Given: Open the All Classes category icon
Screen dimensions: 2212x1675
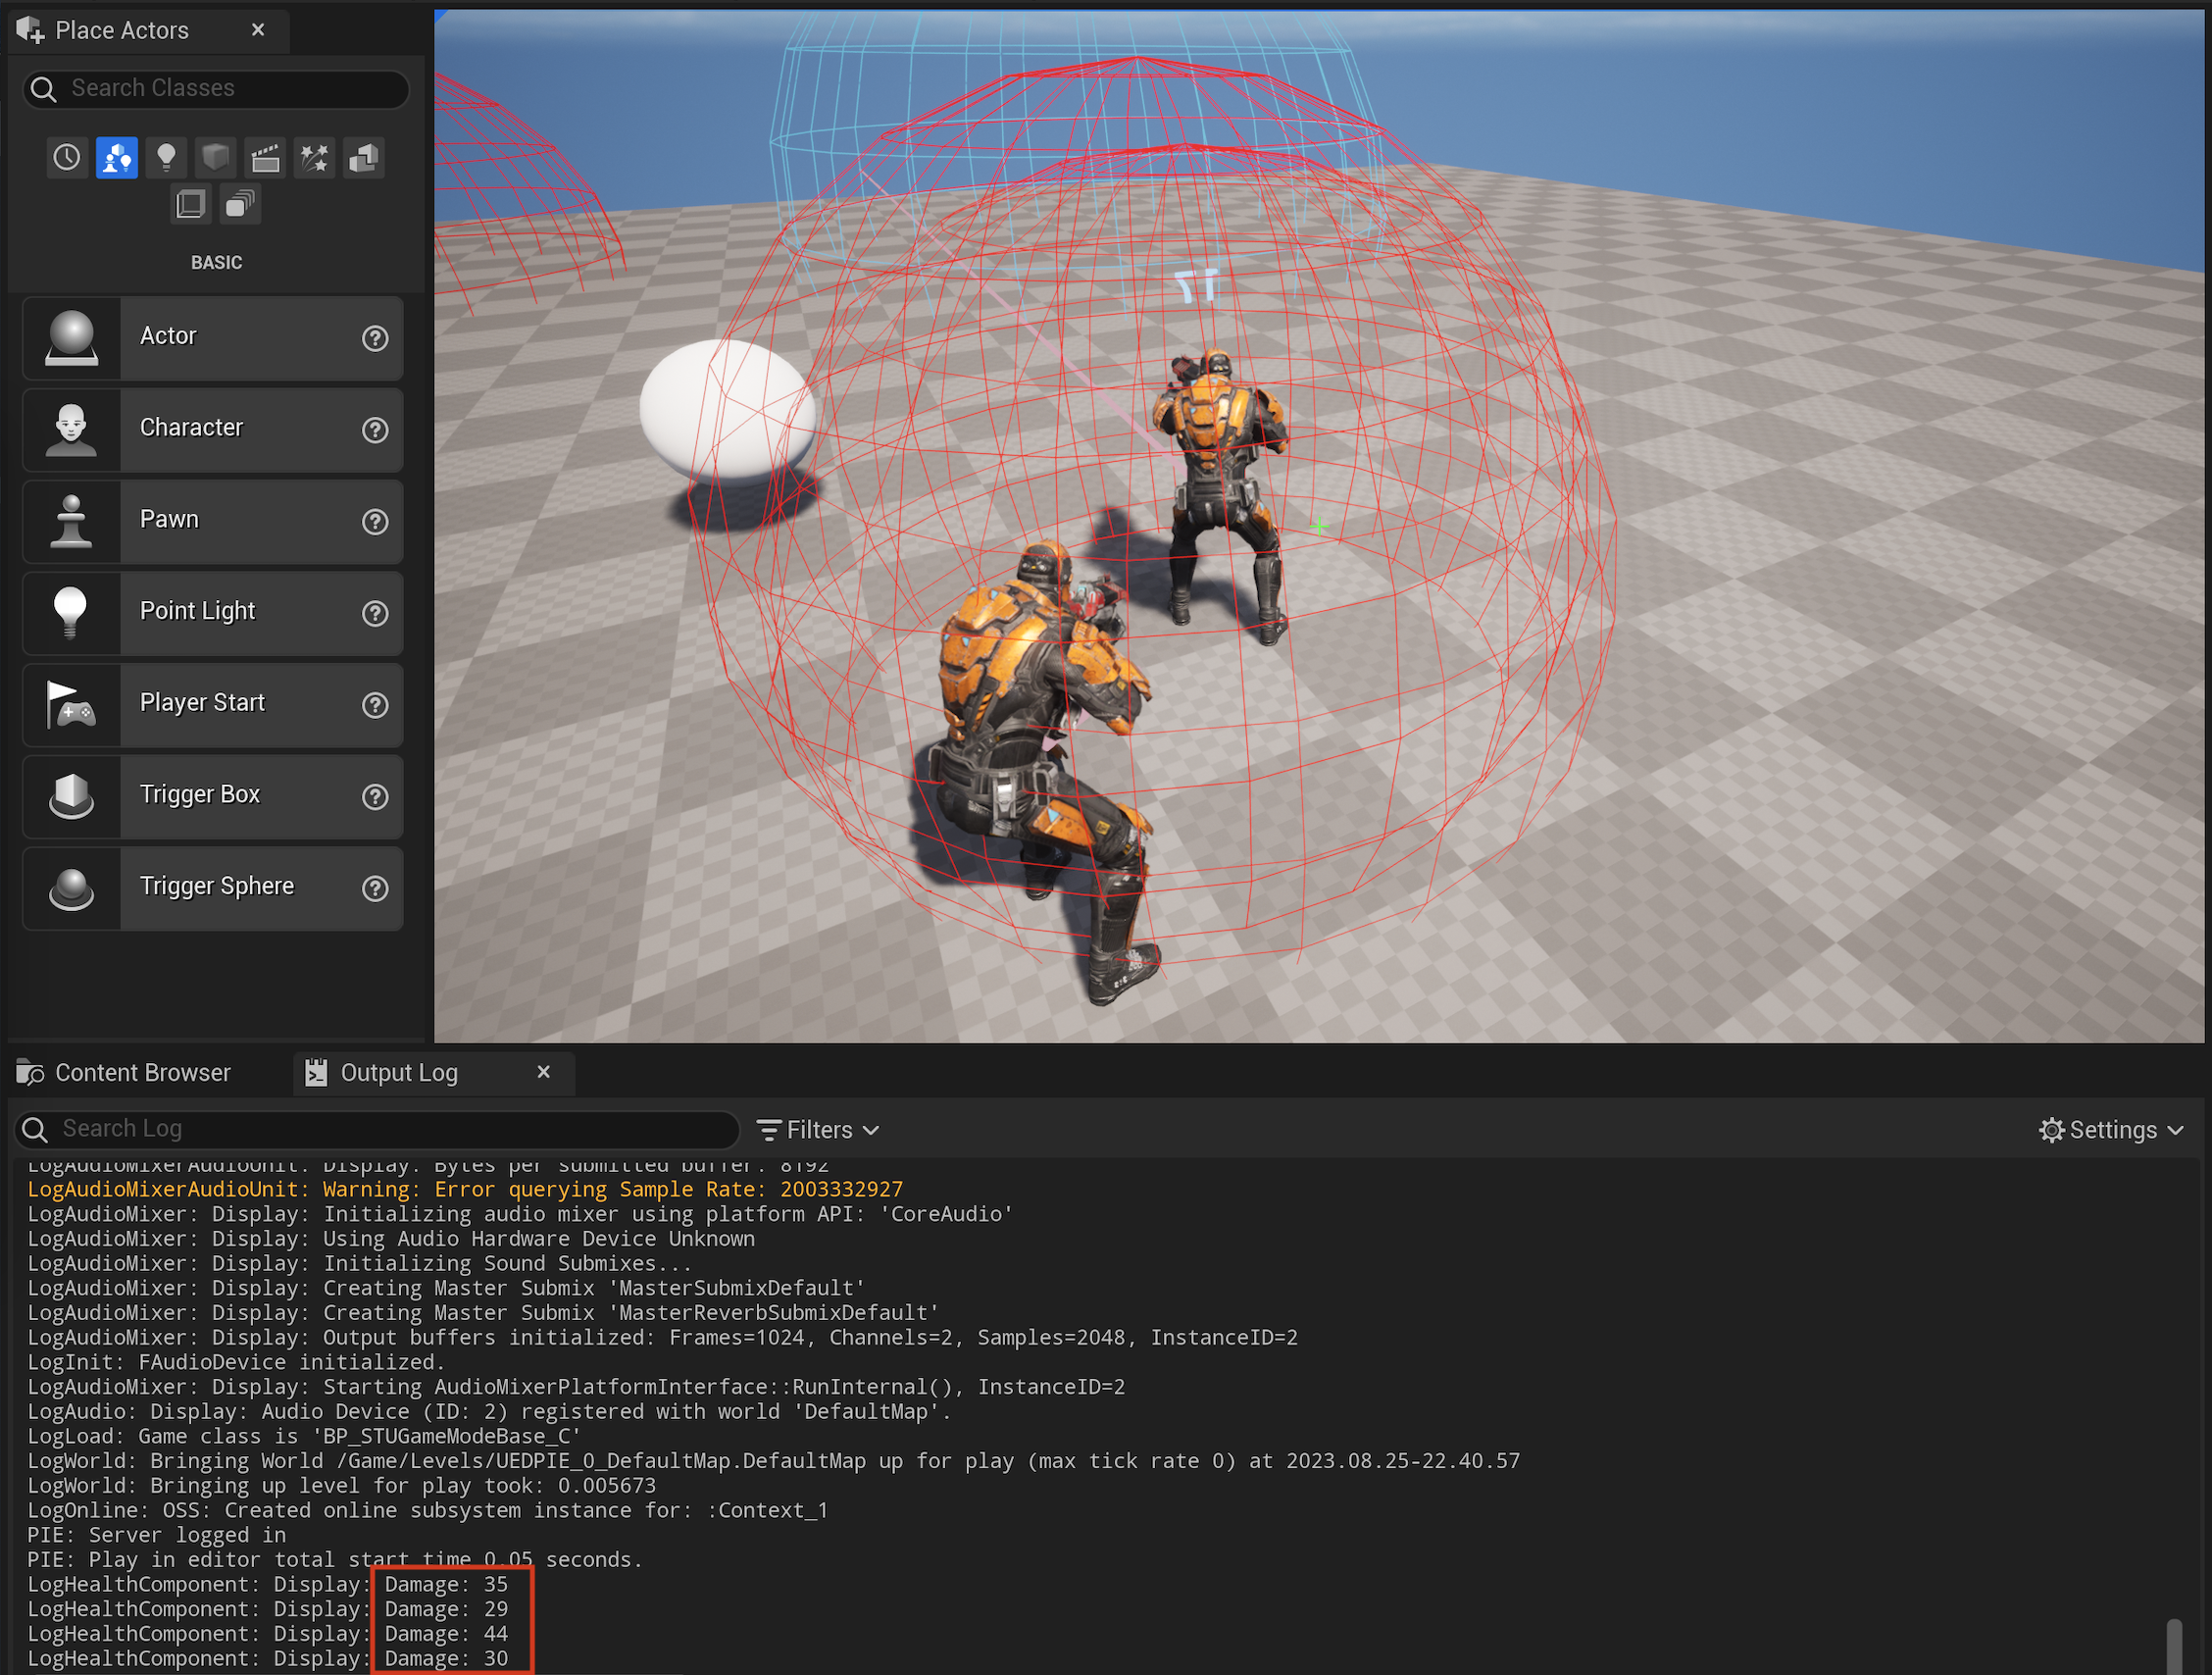Looking at the screenshot, I should (240, 204).
